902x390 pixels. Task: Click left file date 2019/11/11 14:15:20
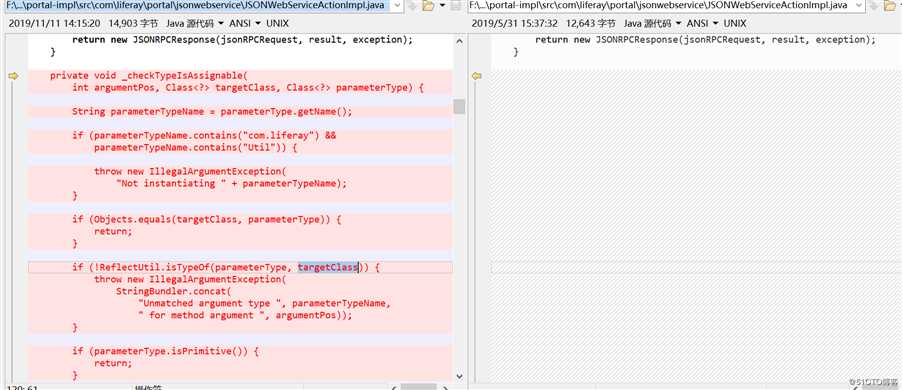[55, 24]
